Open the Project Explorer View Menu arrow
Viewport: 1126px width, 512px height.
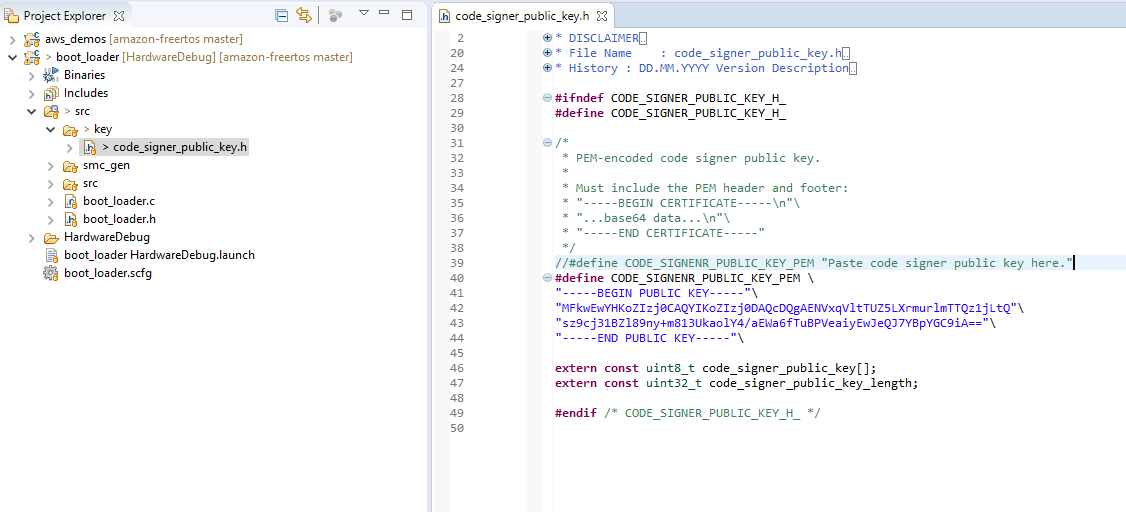[x=364, y=14]
